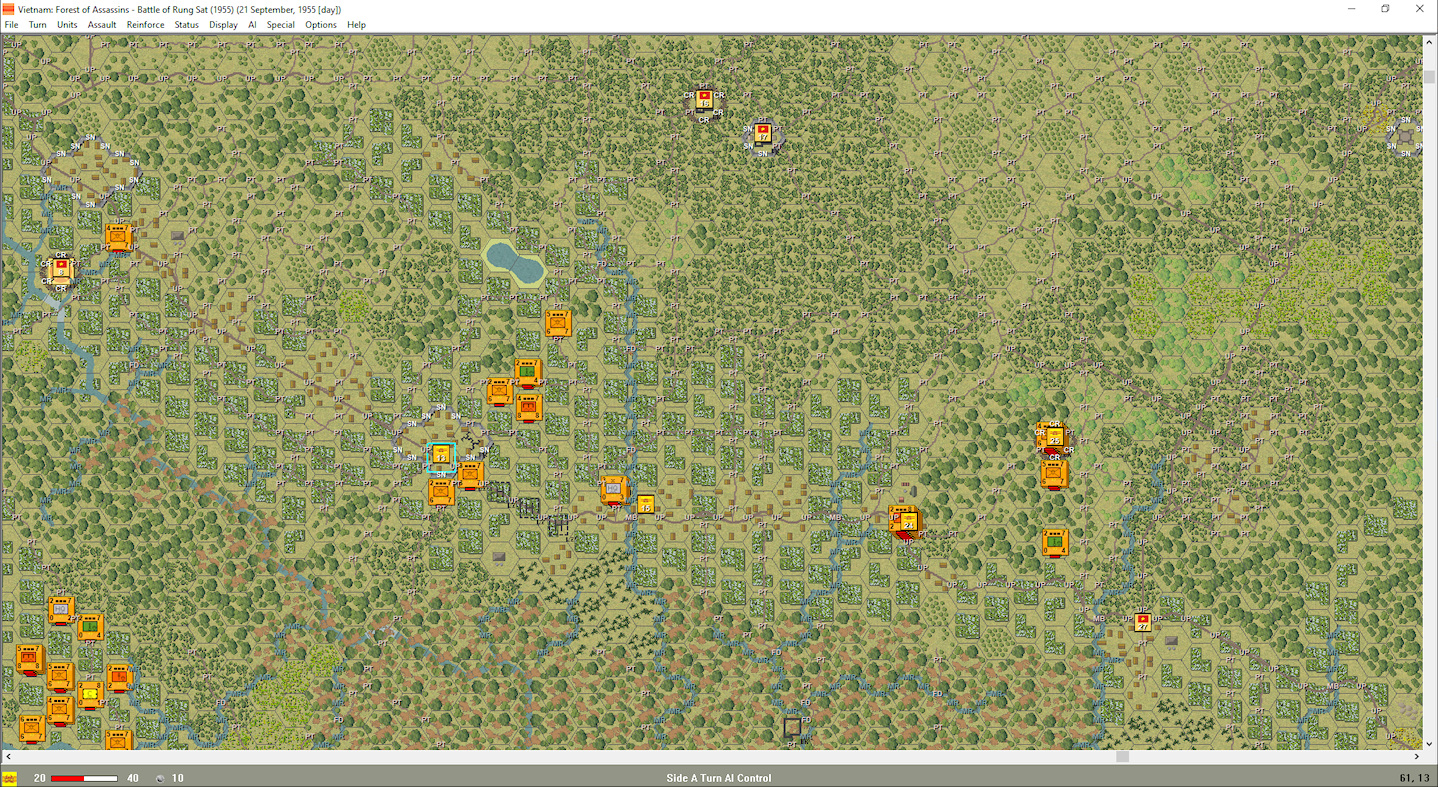
Task: Select the highlighted objective marker numbered 13
Action: (x=441, y=456)
